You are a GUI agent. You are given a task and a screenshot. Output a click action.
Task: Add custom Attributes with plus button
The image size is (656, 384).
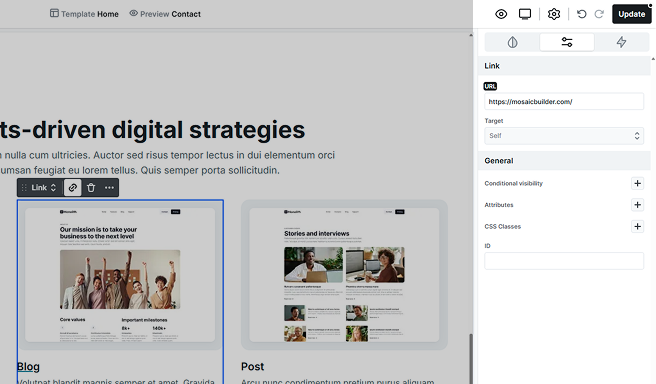(637, 205)
